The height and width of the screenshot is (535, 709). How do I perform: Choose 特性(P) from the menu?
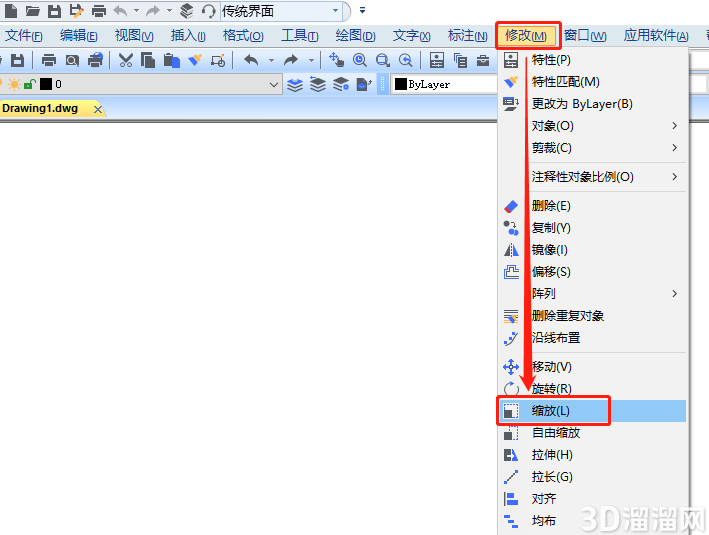click(x=593, y=60)
